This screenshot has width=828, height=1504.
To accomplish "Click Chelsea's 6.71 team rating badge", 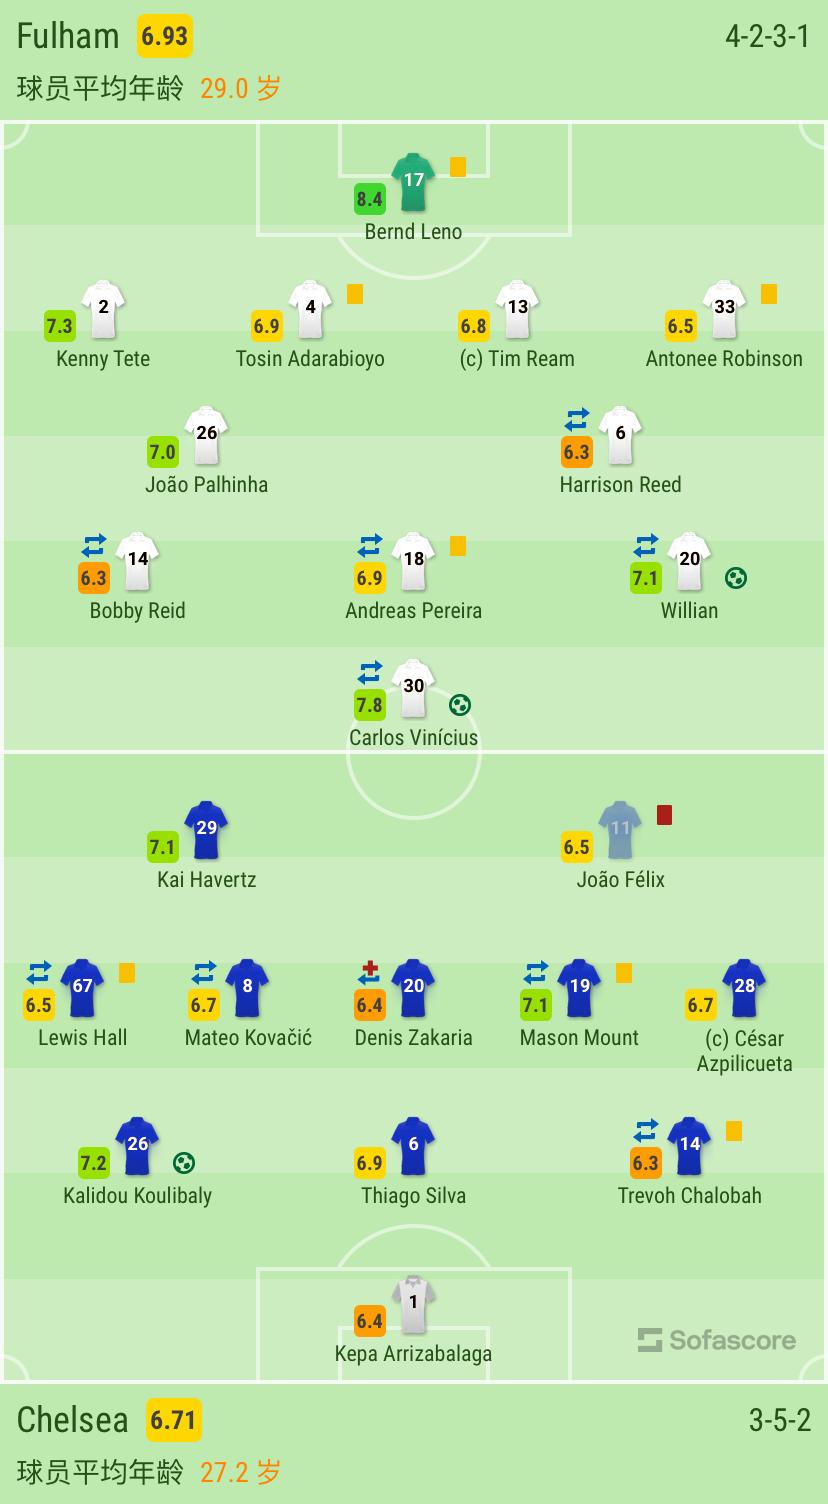I will (x=174, y=1420).
